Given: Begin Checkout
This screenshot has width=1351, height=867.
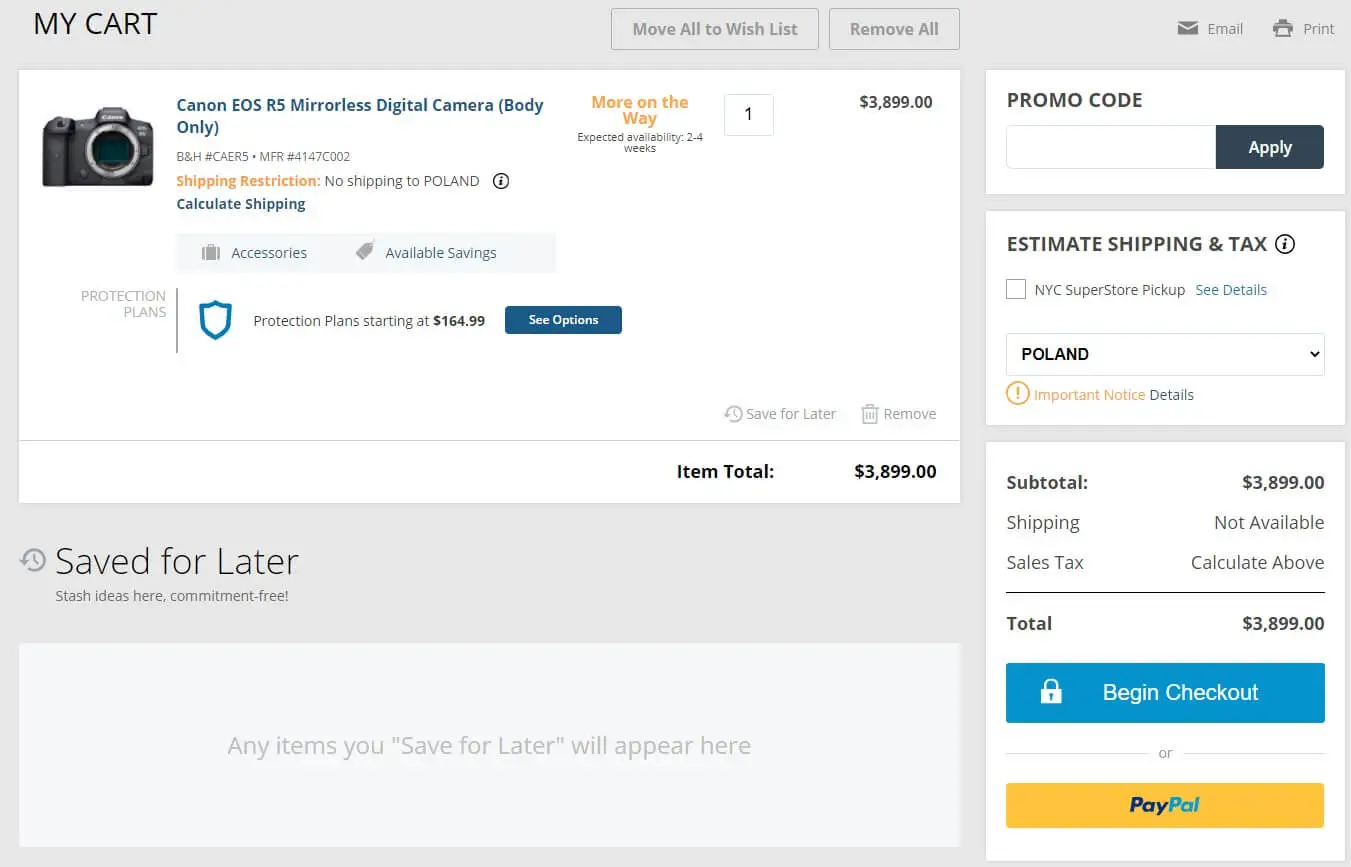Looking at the screenshot, I should tap(1165, 692).
